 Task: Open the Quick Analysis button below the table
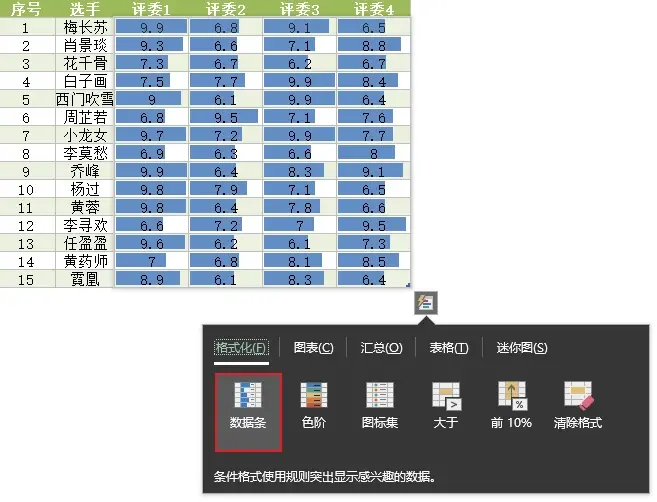(426, 303)
